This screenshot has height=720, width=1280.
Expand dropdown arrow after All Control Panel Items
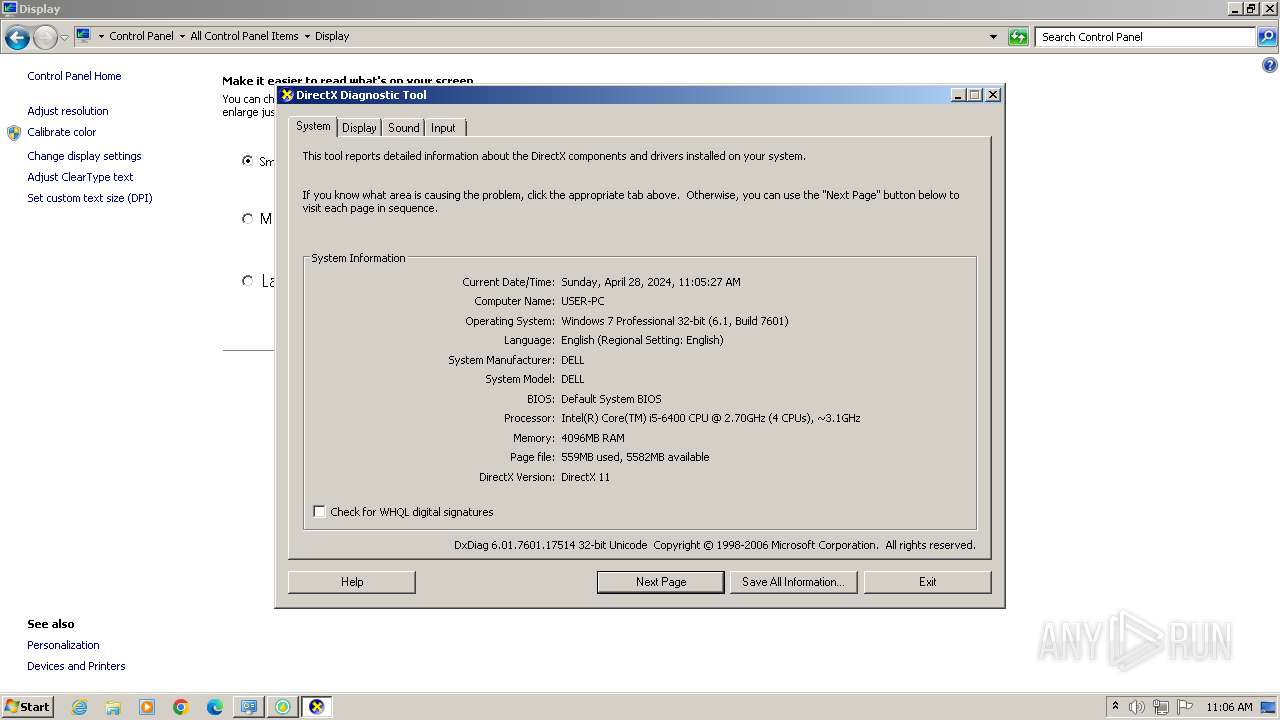307,36
